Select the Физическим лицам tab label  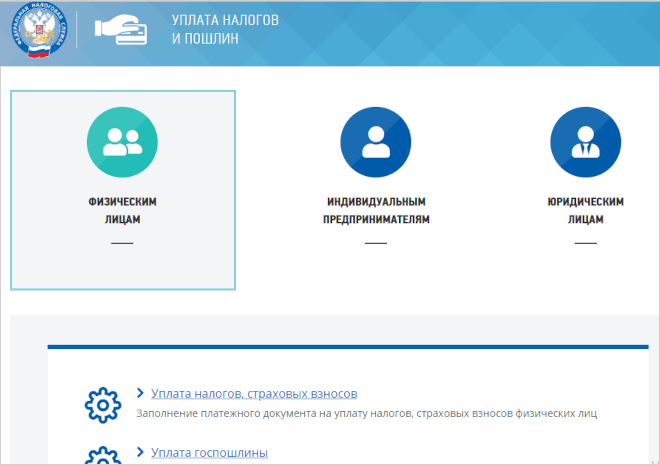point(122,210)
